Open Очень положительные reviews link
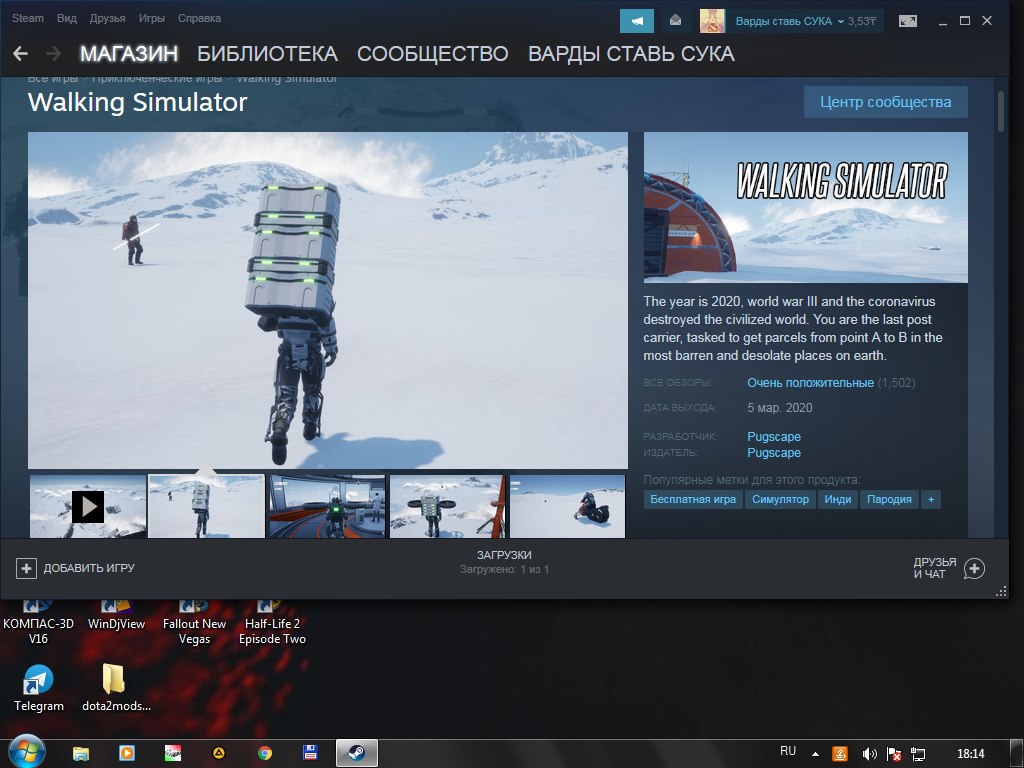 click(x=810, y=383)
